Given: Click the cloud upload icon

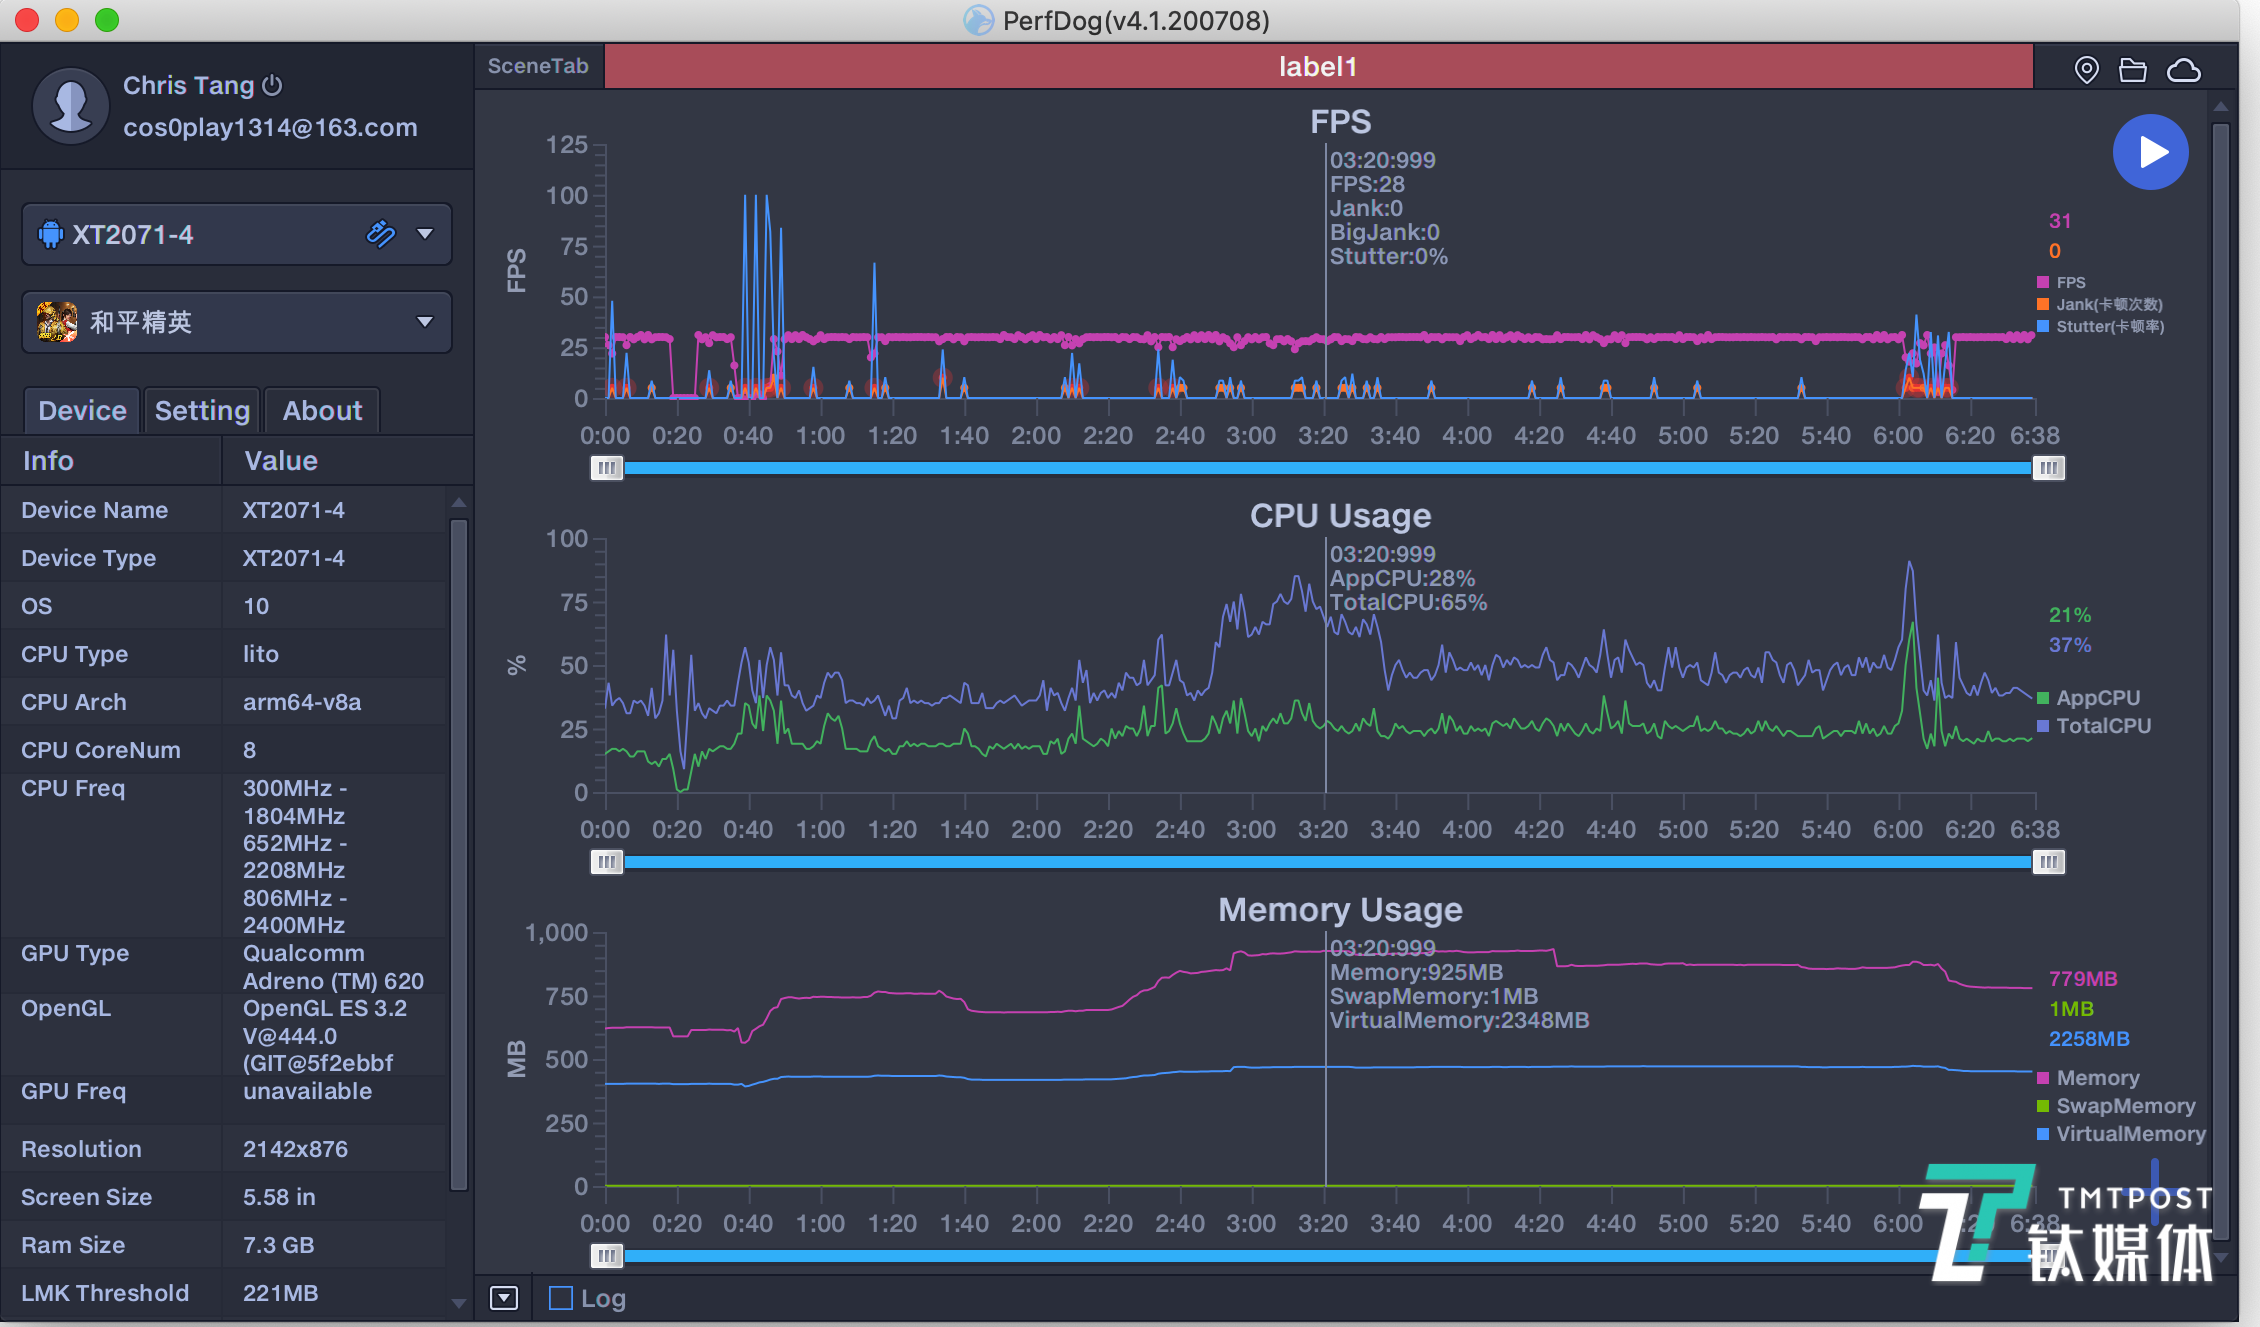Looking at the screenshot, I should [x=2183, y=70].
